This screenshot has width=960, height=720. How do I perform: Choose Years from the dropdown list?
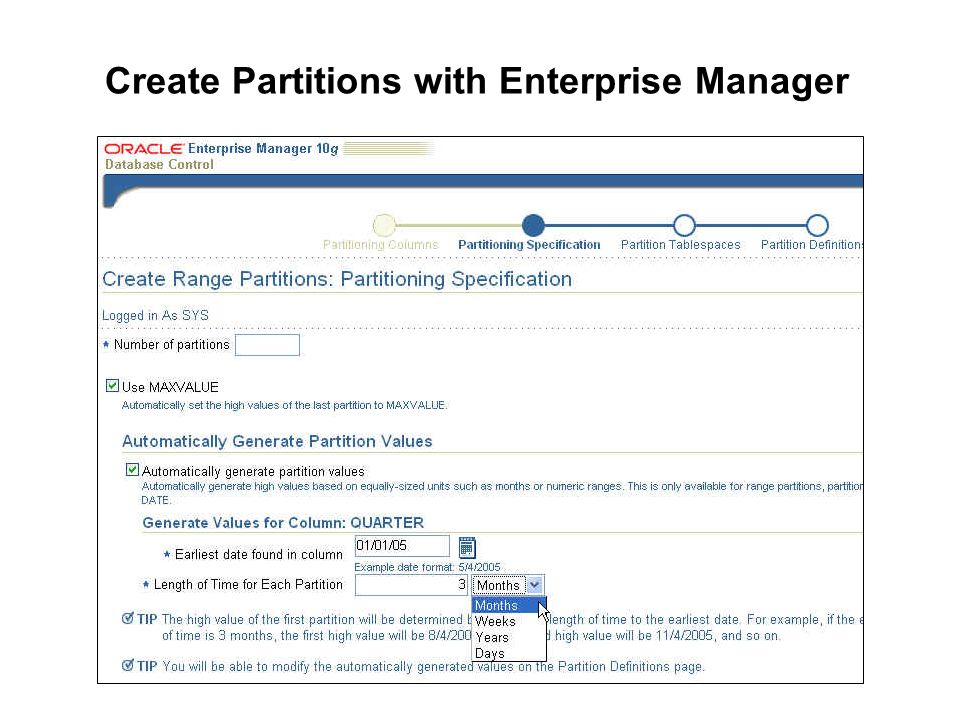point(509,637)
